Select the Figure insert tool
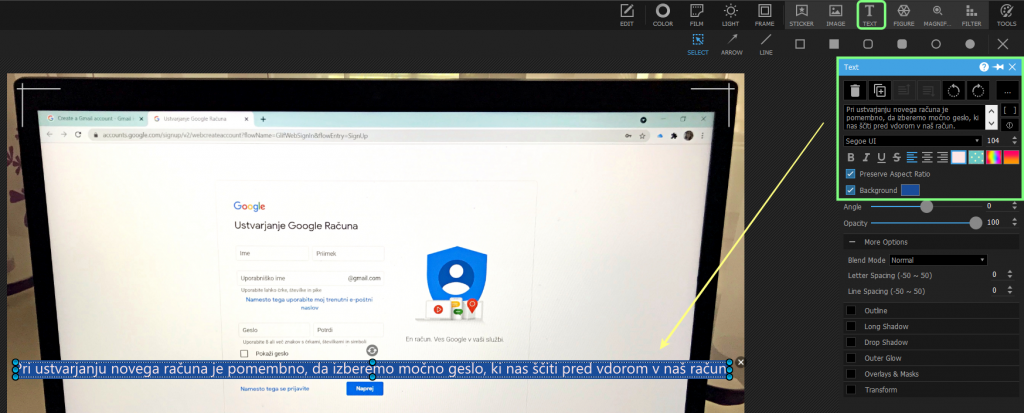 pos(904,15)
